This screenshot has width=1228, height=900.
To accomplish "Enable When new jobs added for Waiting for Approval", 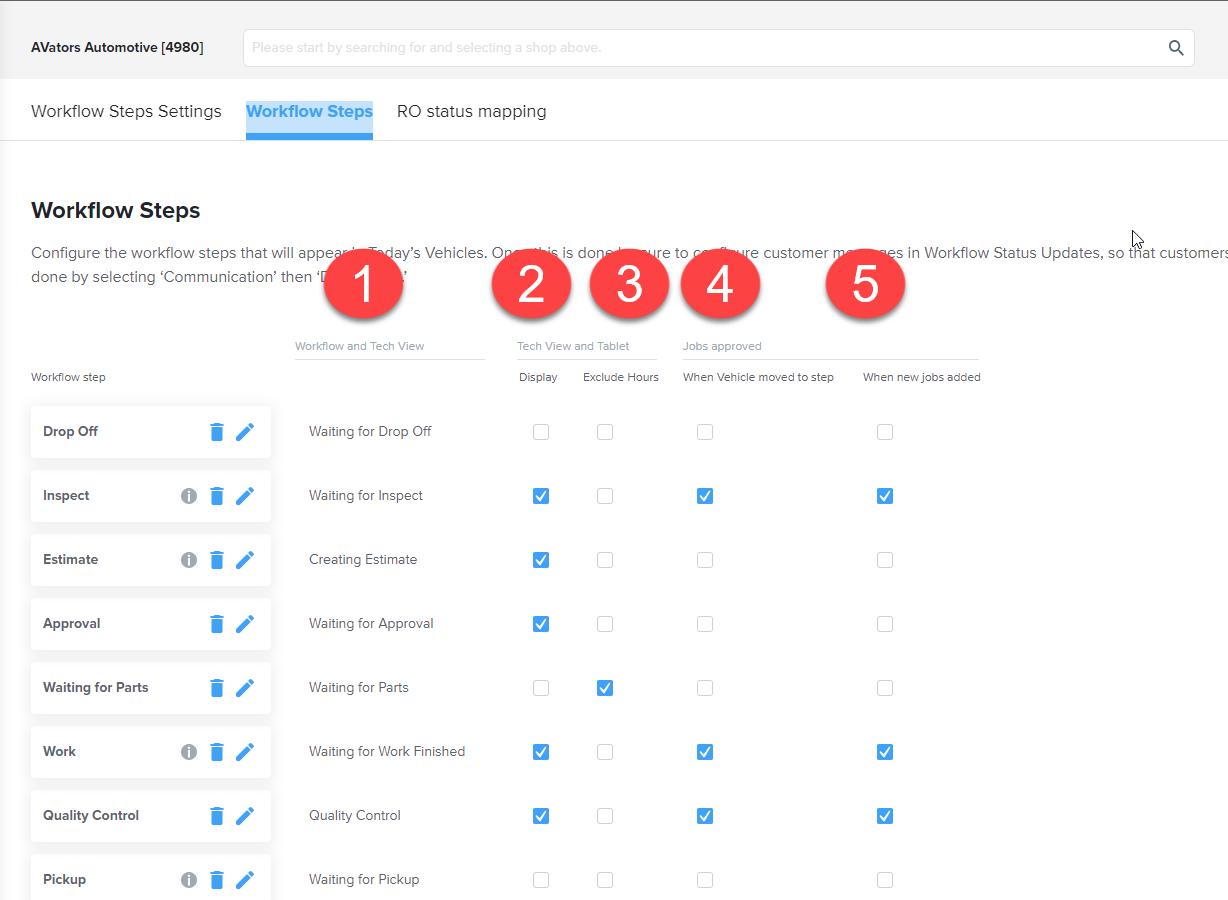I will [884, 623].
